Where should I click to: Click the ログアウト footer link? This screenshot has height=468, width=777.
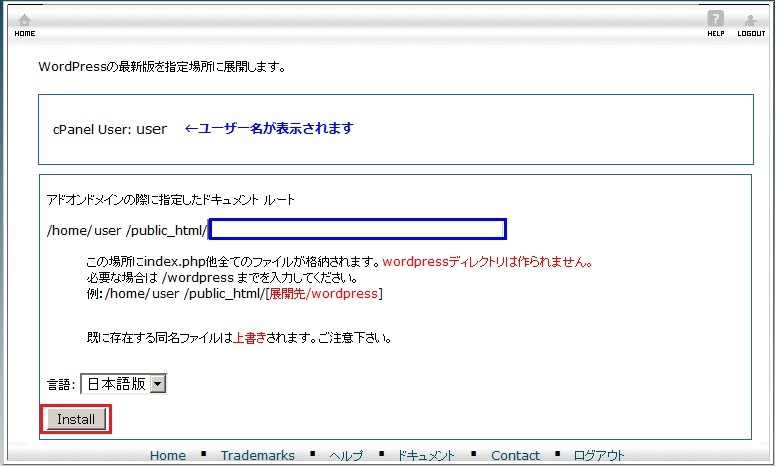[x=599, y=455]
